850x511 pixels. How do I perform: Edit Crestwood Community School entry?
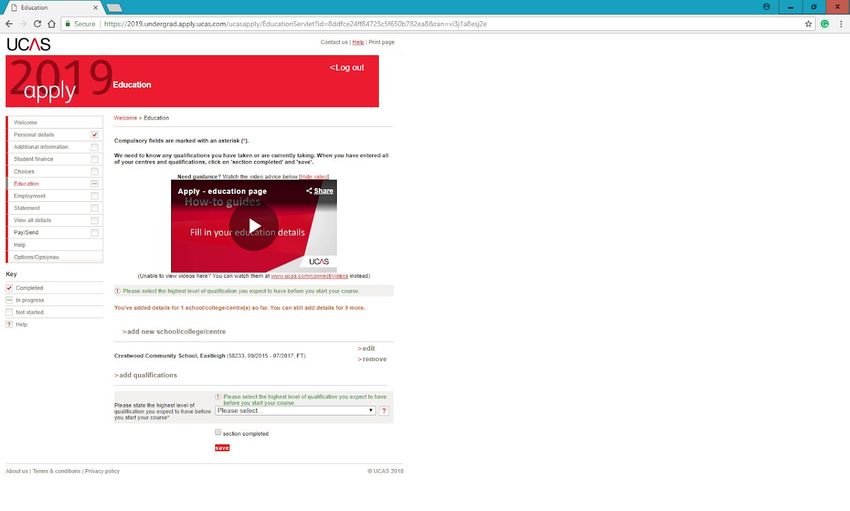366,348
